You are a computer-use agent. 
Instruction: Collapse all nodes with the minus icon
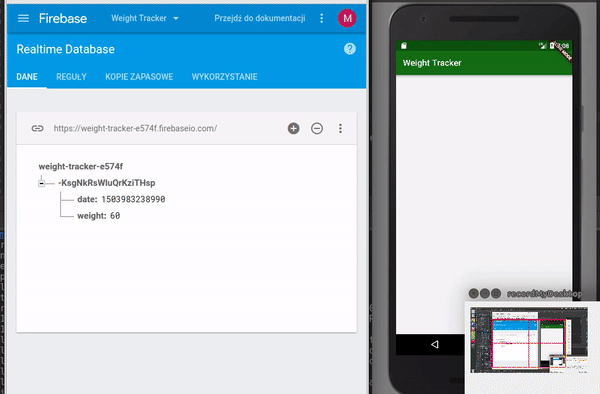pyautogui.click(x=317, y=129)
